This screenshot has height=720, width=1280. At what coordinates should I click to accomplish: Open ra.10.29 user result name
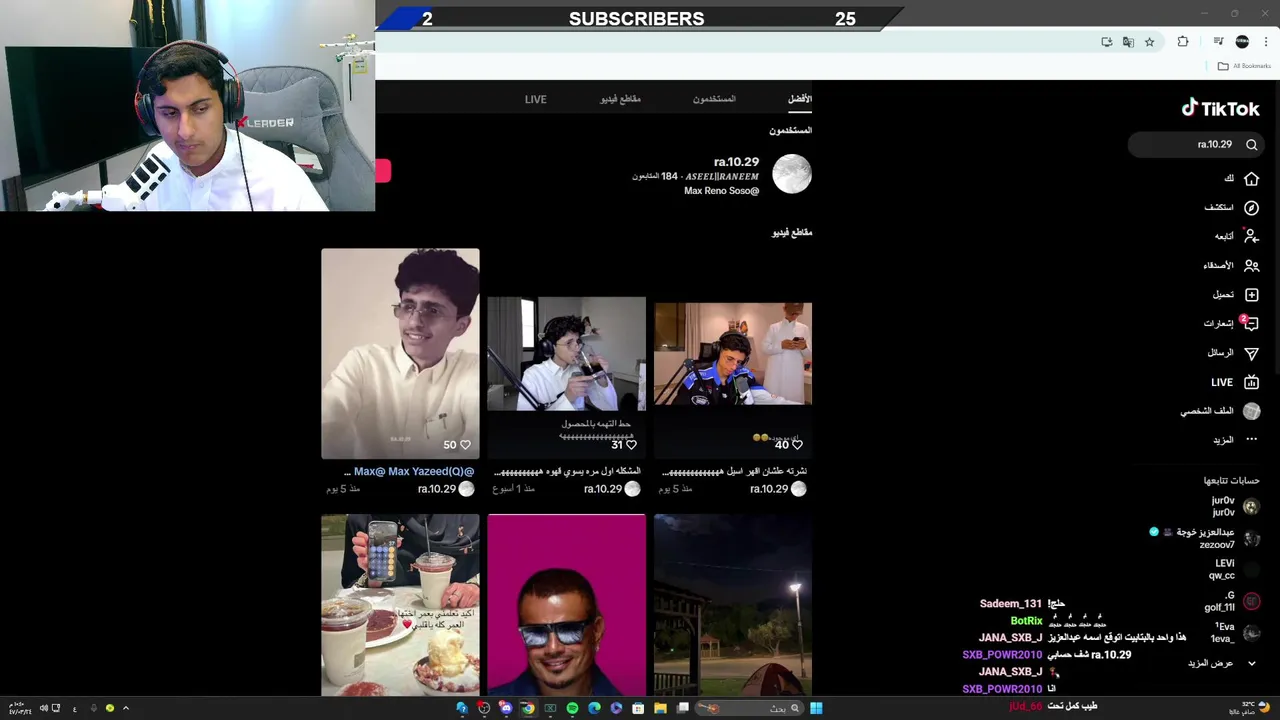[x=736, y=162]
